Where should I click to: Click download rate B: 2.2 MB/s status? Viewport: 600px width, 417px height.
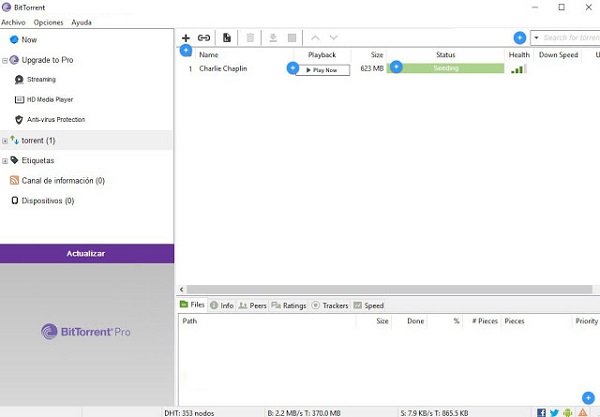304,413
